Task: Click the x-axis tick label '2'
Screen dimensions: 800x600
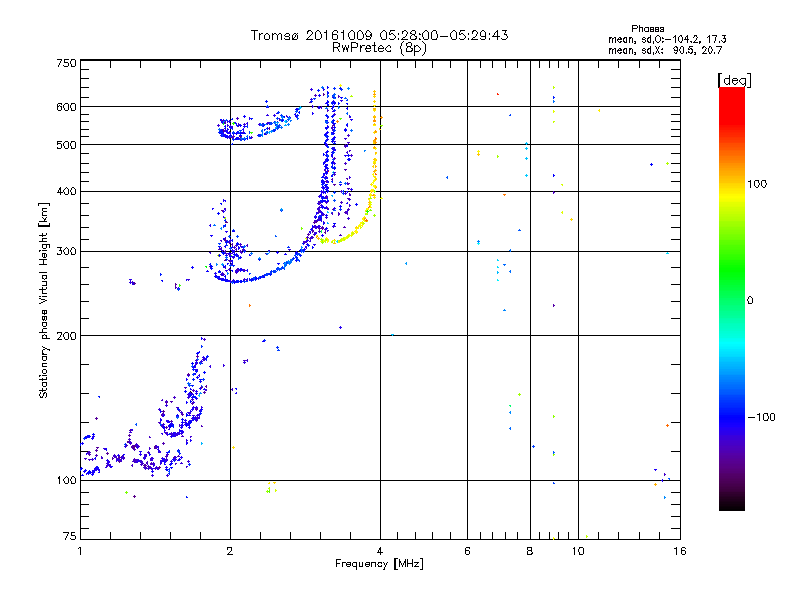Action: tap(230, 551)
